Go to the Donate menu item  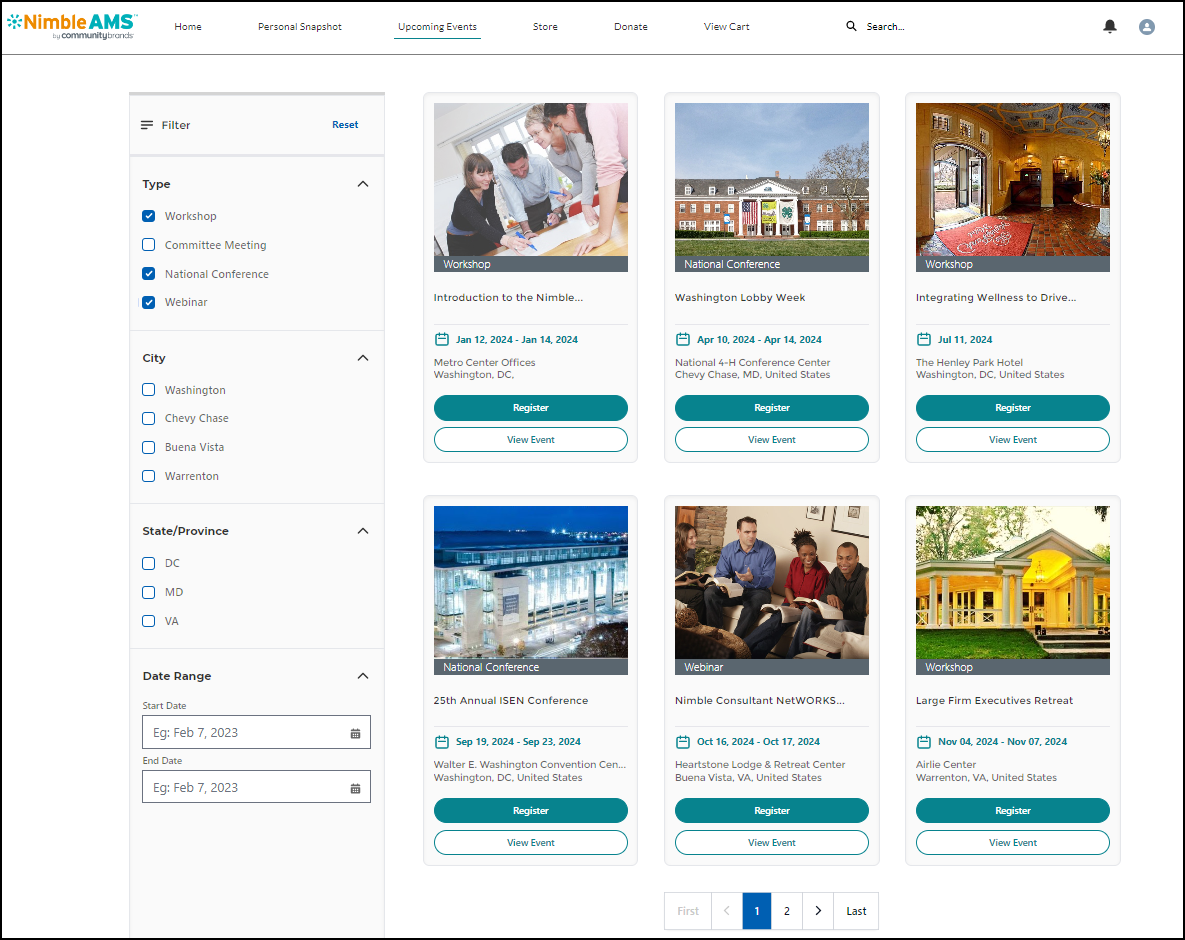[630, 27]
